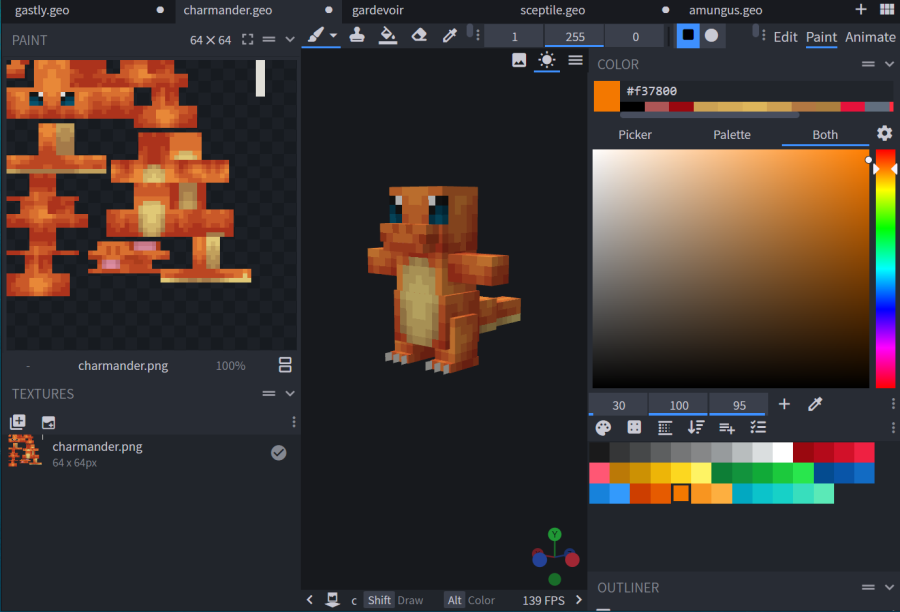Pick the white swatch in the palette
This screenshot has width=900, height=612.
(x=782, y=453)
